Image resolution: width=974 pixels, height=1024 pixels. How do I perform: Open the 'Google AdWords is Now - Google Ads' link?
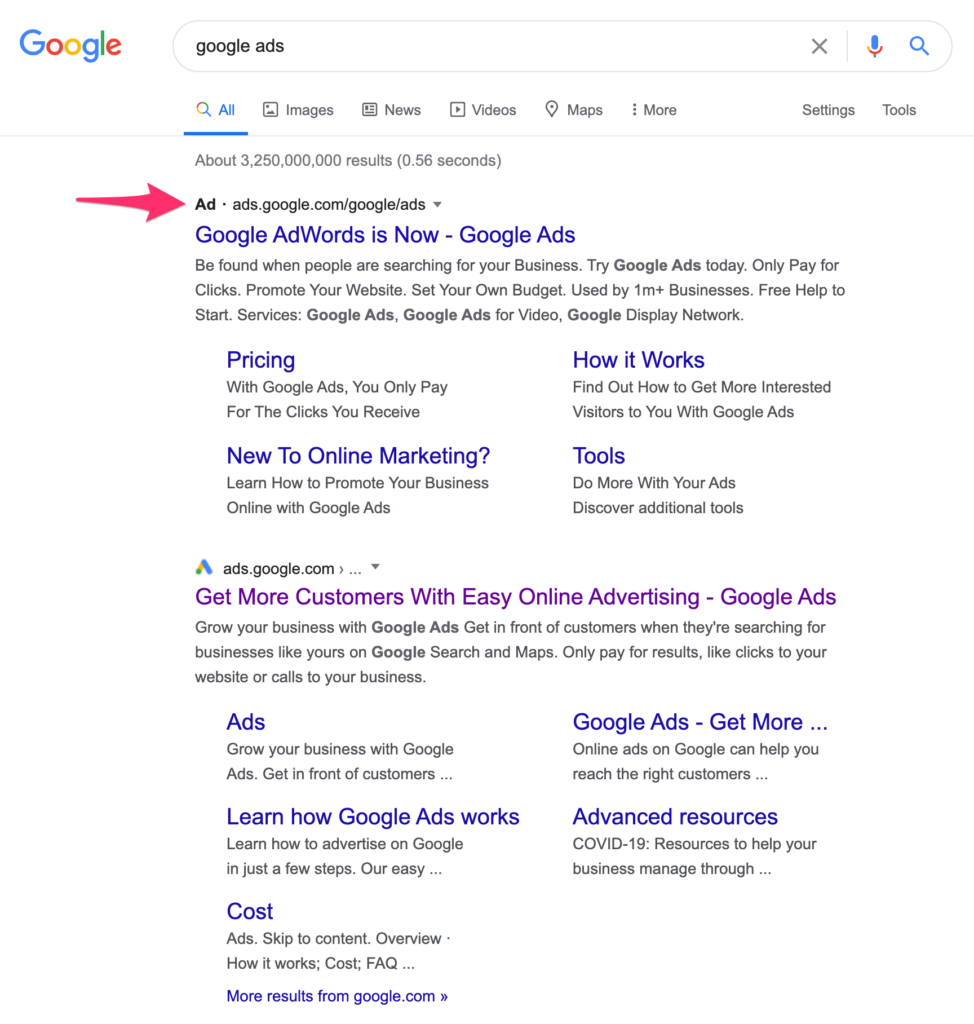pyautogui.click(x=385, y=235)
